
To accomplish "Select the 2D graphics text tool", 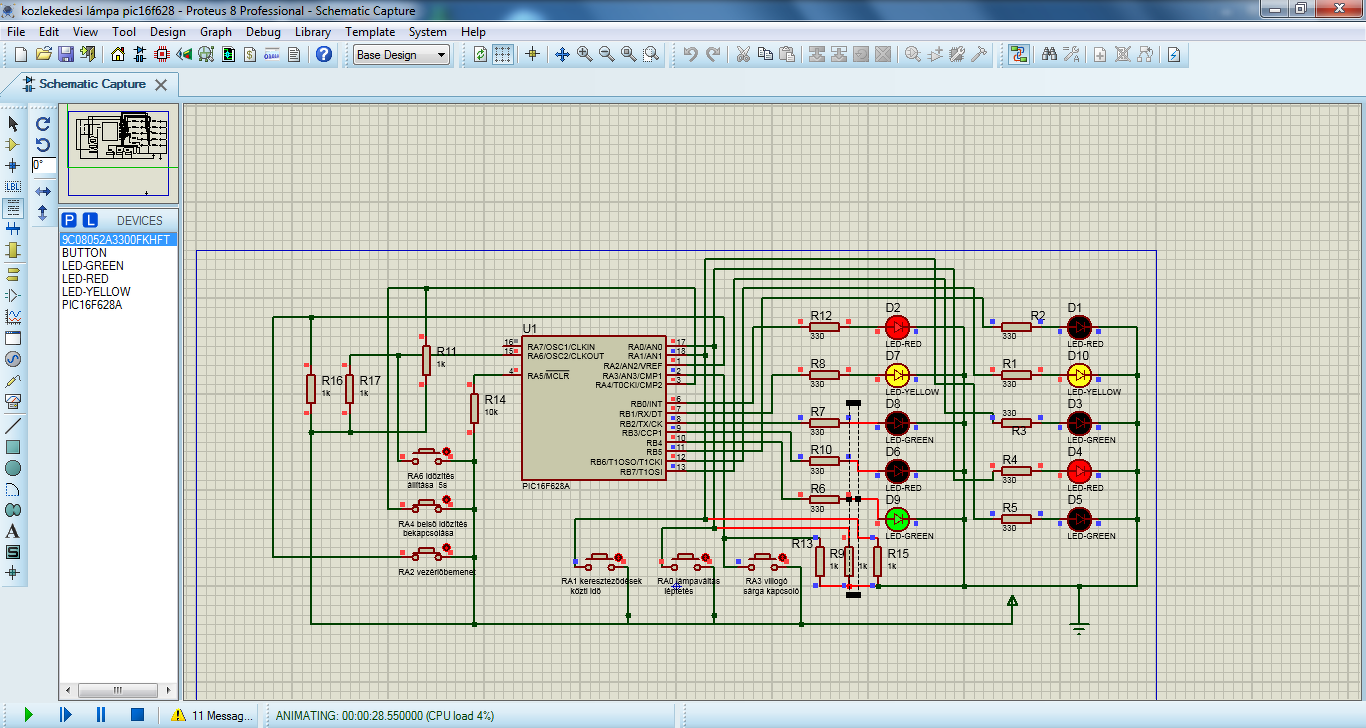I will tap(13, 531).
